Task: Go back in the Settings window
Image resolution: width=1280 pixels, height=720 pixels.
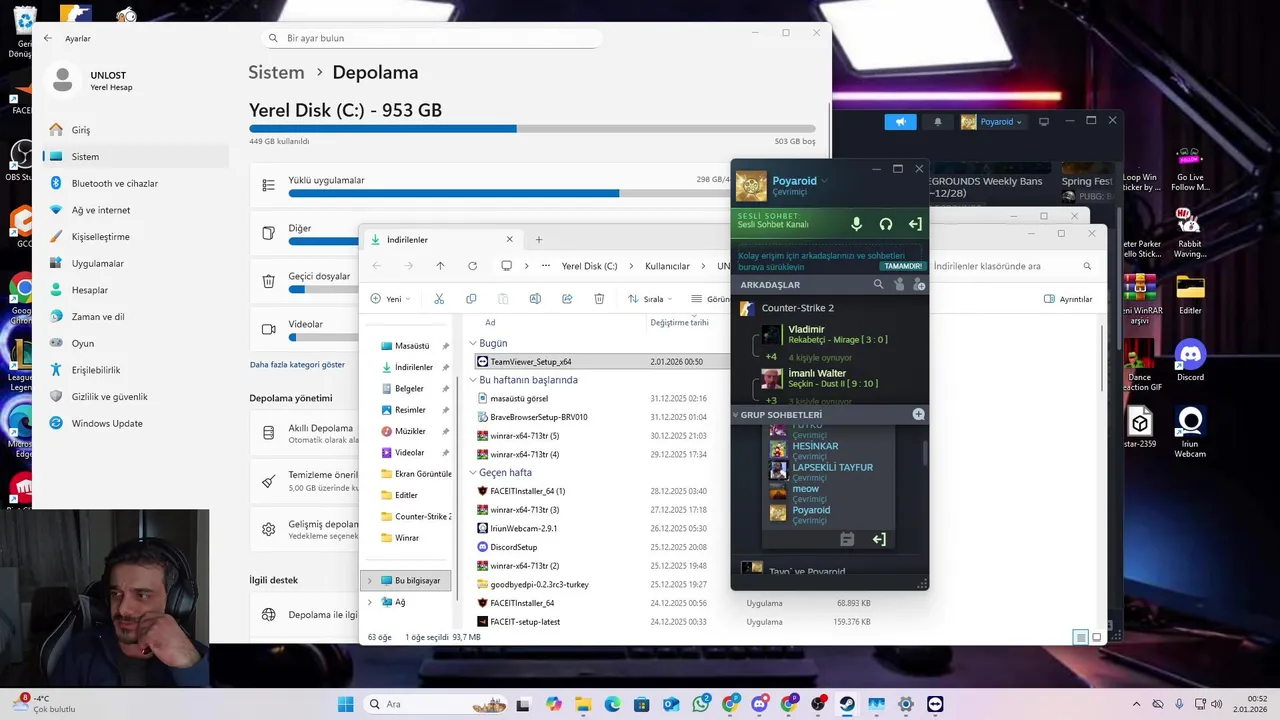Action: 47,38
